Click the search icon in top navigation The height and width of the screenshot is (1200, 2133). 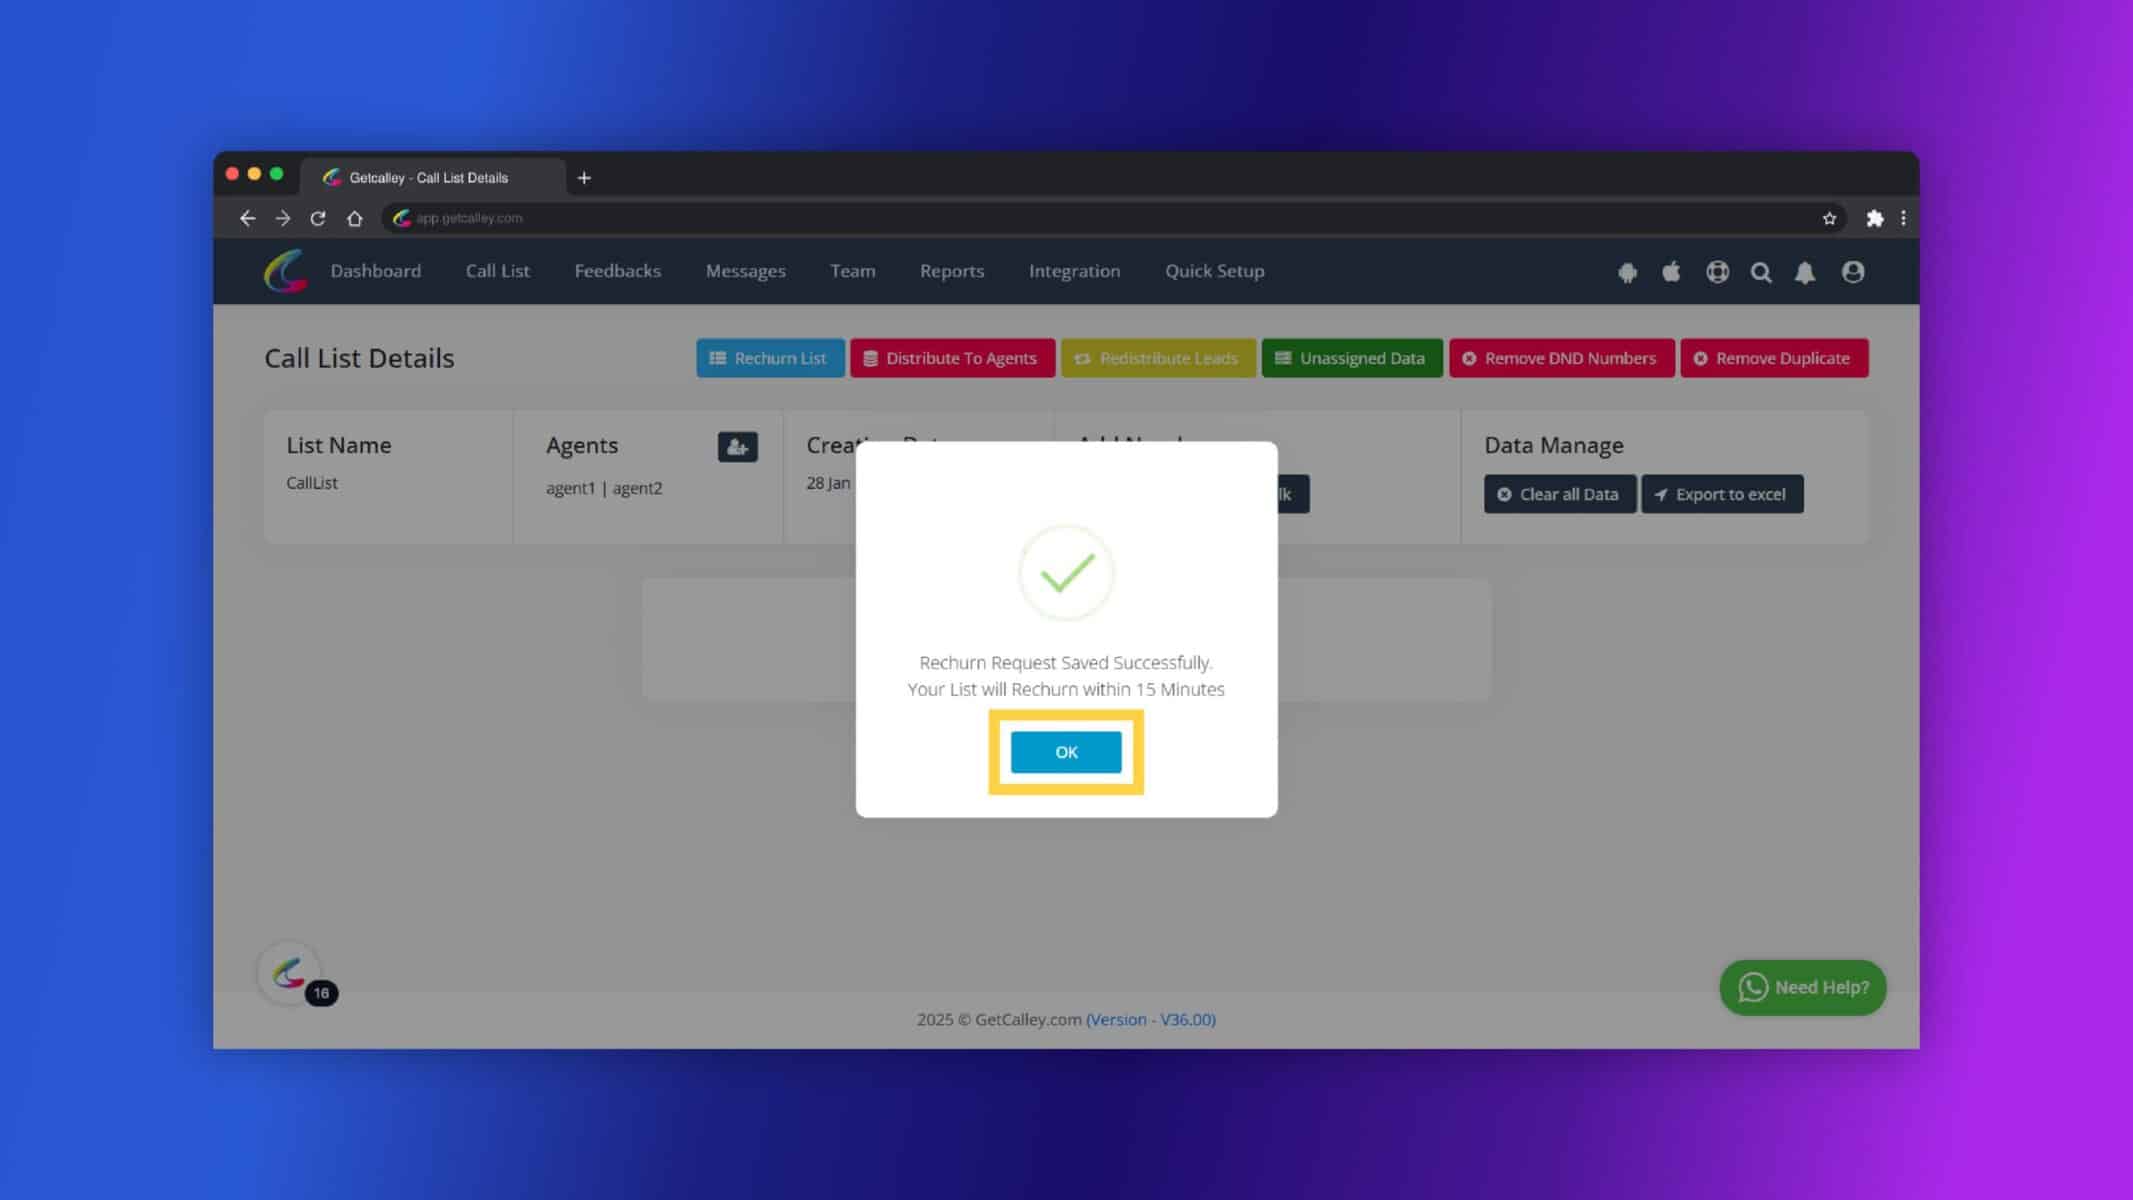(1761, 271)
